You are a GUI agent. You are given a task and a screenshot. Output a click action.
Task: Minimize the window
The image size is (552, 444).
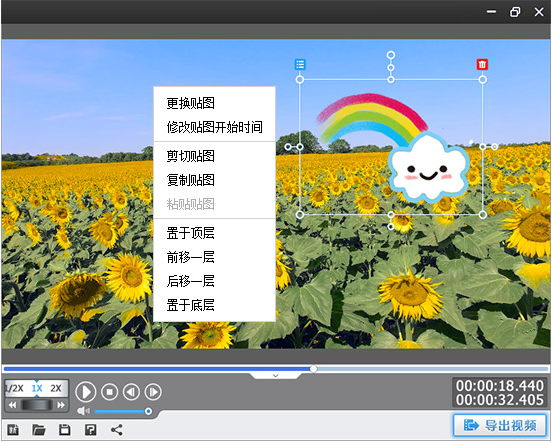pyautogui.click(x=491, y=12)
